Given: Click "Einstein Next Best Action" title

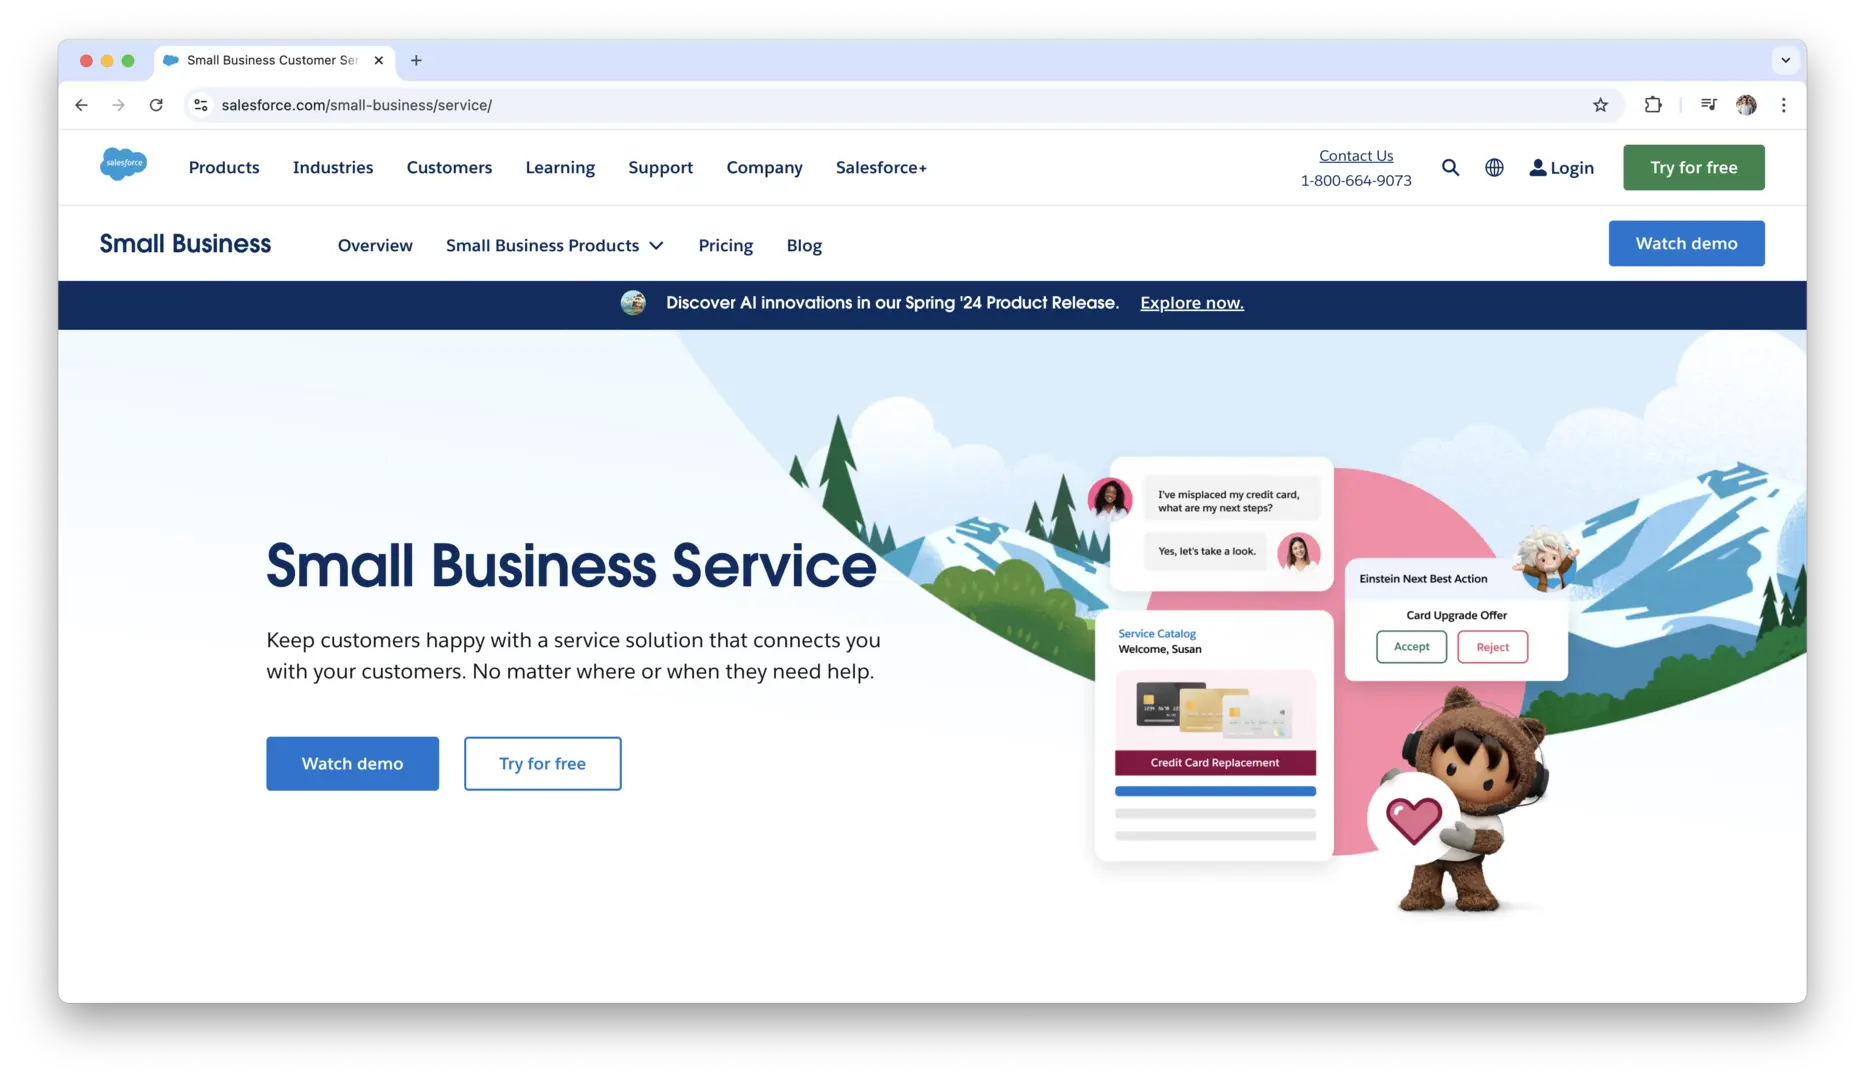Looking at the screenshot, I should 1423,579.
